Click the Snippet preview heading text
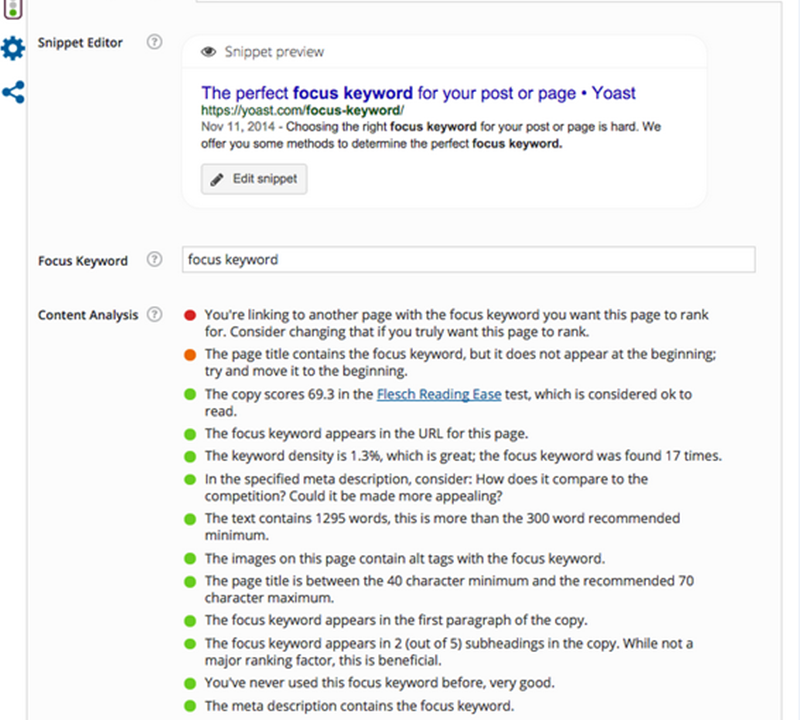Screen dimensions: 800x720 [x=273, y=52]
